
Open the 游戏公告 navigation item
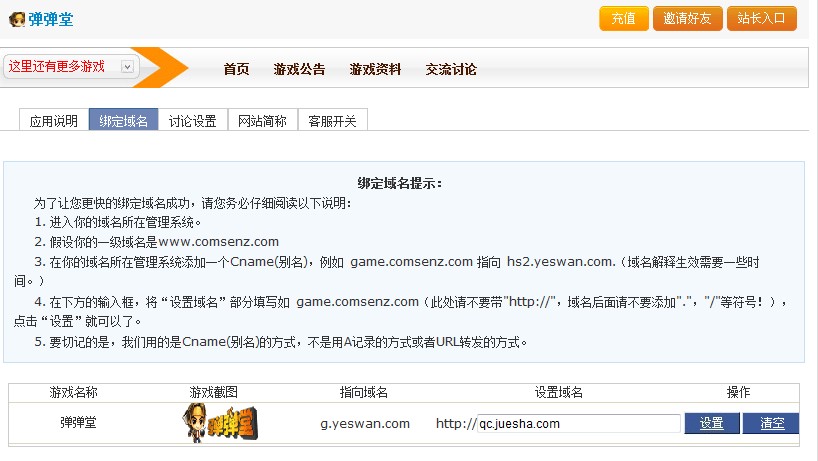click(x=299, y=69)
